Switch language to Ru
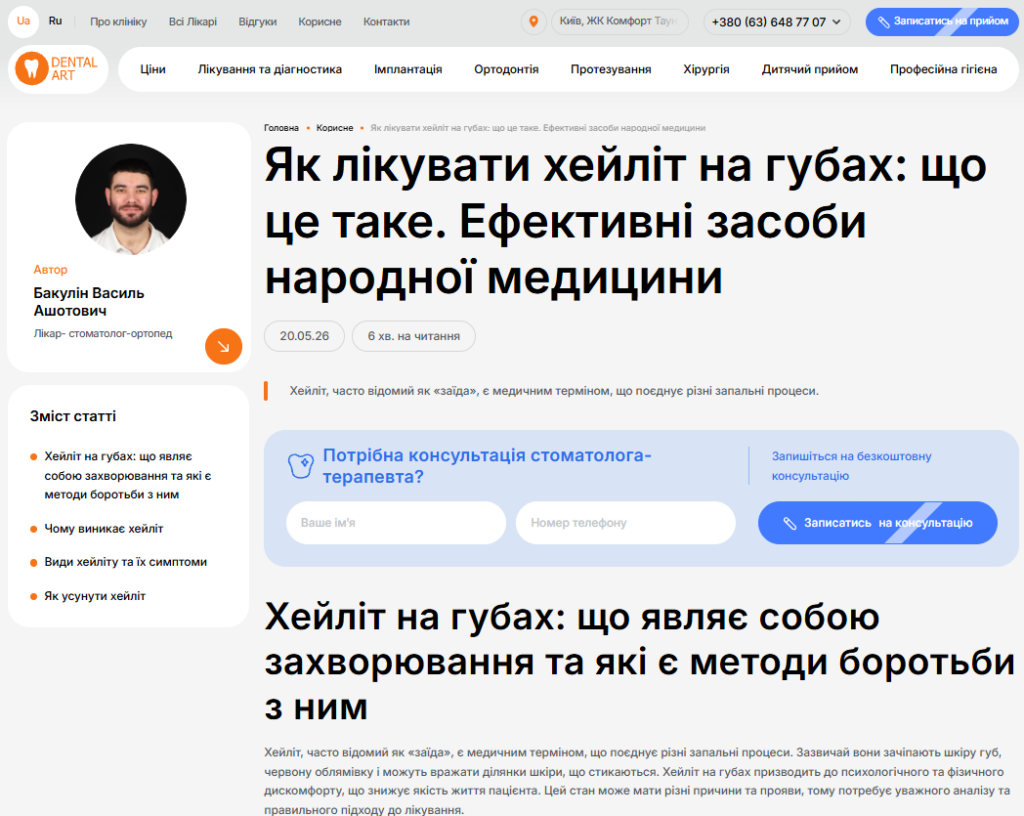Image resolution: width=1024 pixels, height=816 pixels. pos(56,21)
